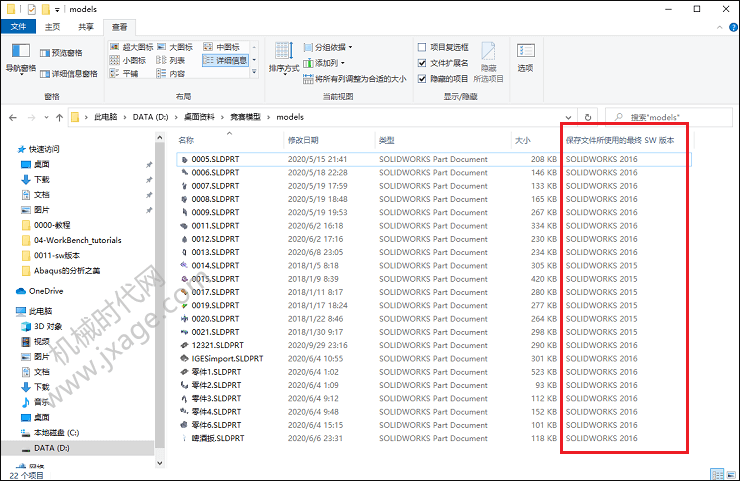Open 04-WorkBench_tutorials quick access folder
The height and width of the screenshot is (481, 740).
[x=72, y=240]
